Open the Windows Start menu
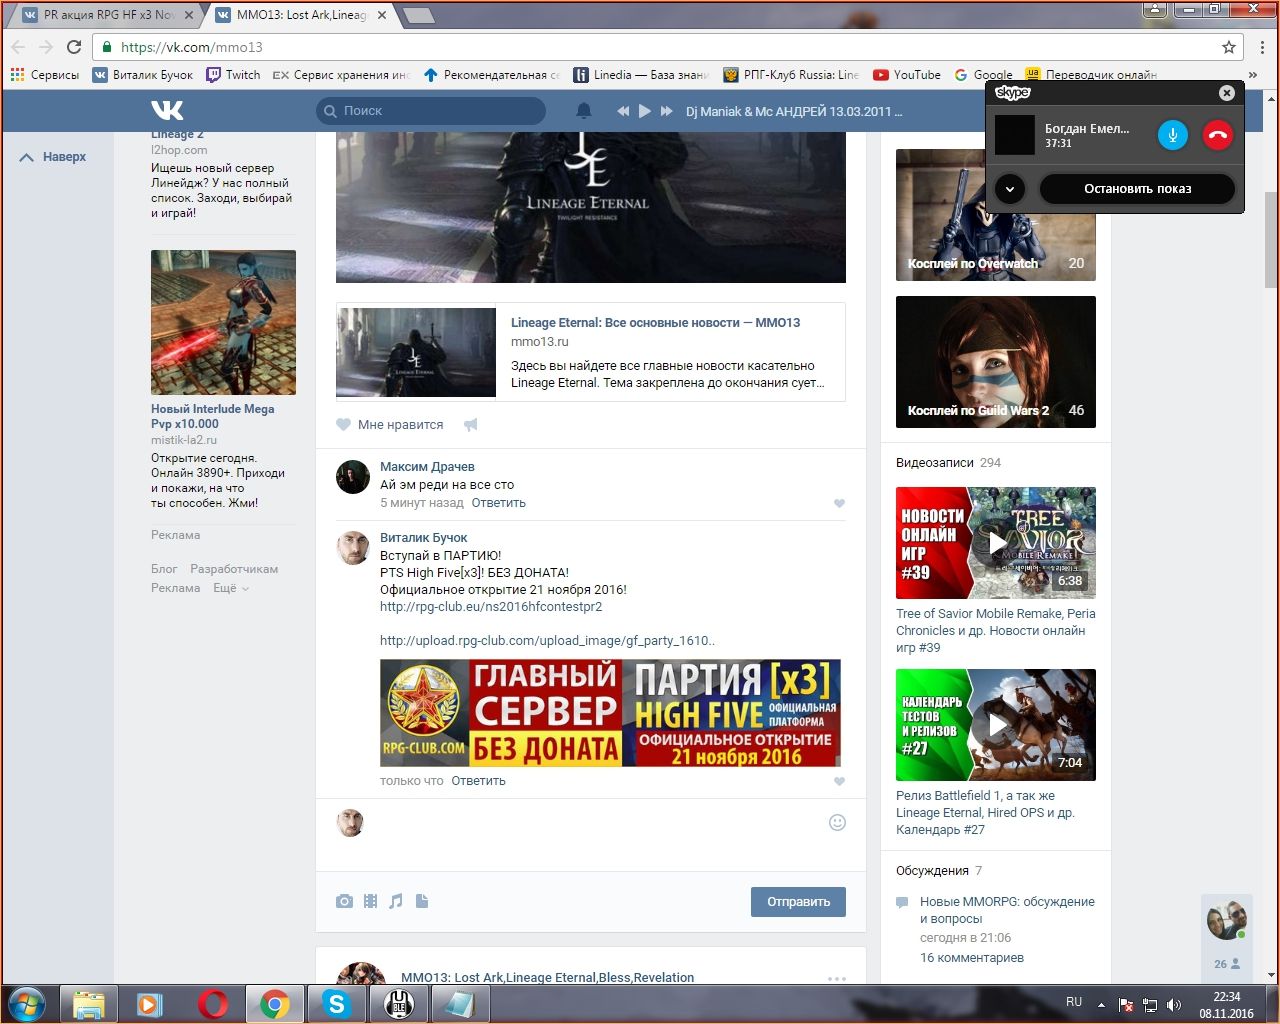The height and width of the screenshot is (1024, 1280). tap(25, 1003)
